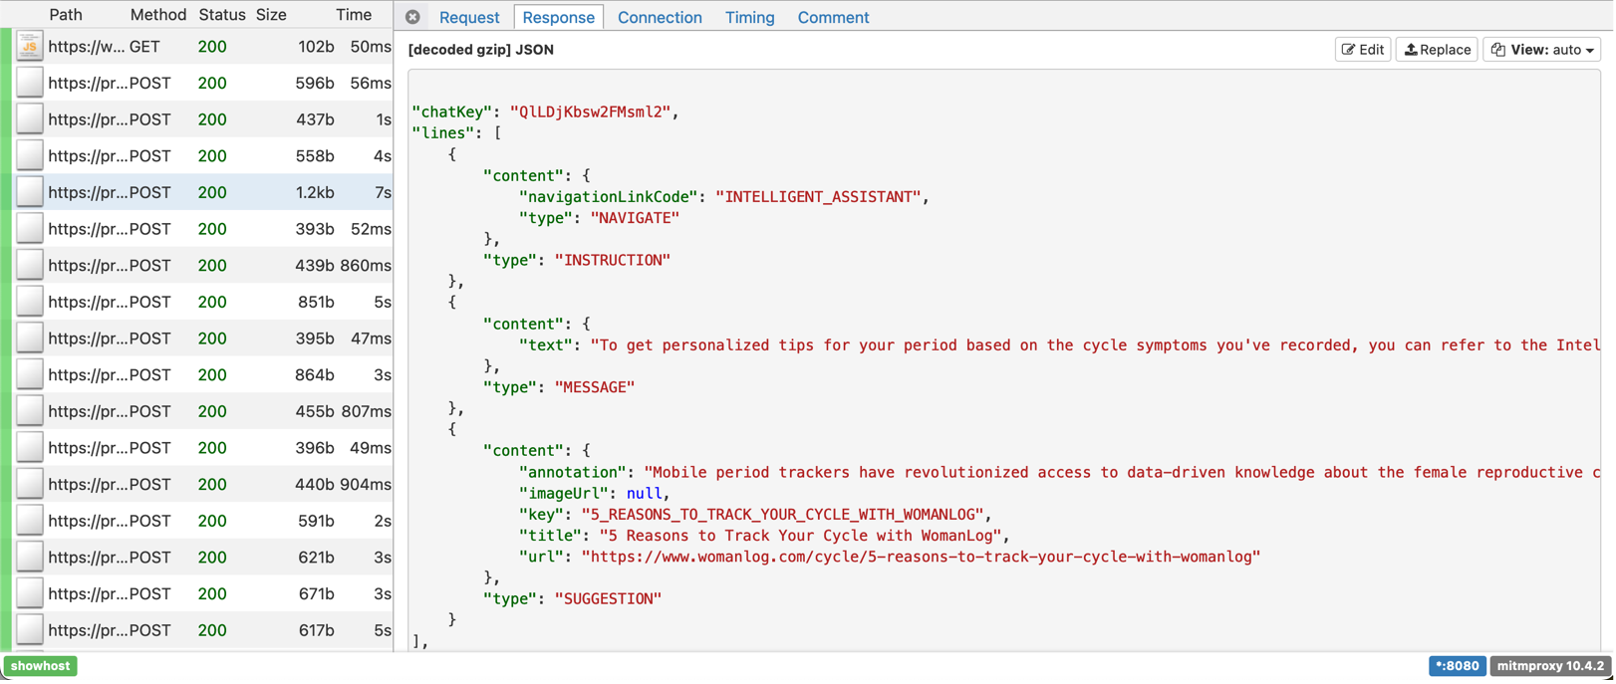Select the Timing tab
The width and height of the screenshot is (1616, 684).
[749, 17]
